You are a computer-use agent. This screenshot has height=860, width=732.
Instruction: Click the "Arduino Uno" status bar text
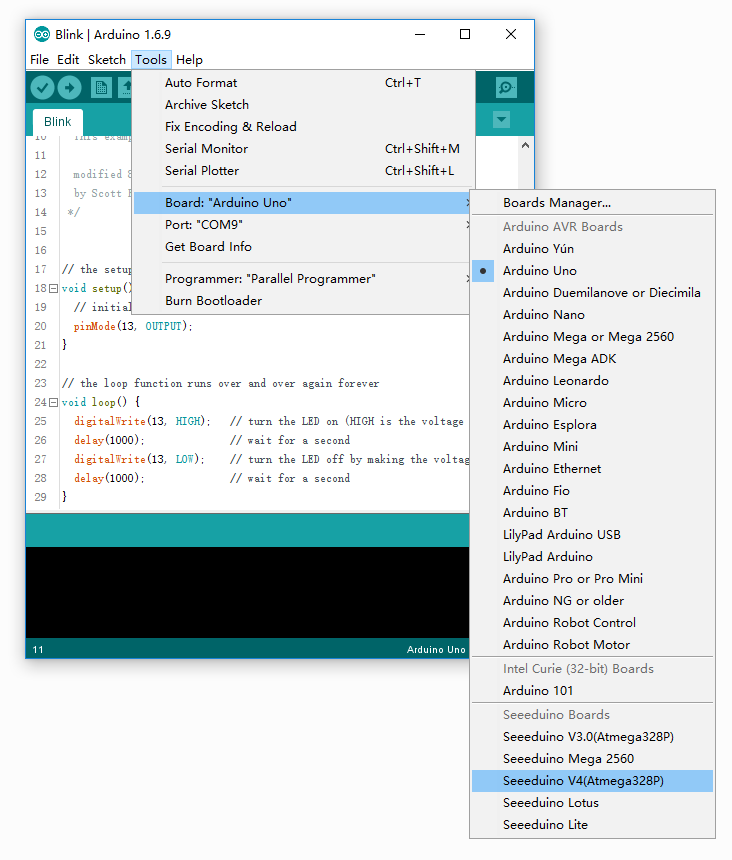coord(436,649)
